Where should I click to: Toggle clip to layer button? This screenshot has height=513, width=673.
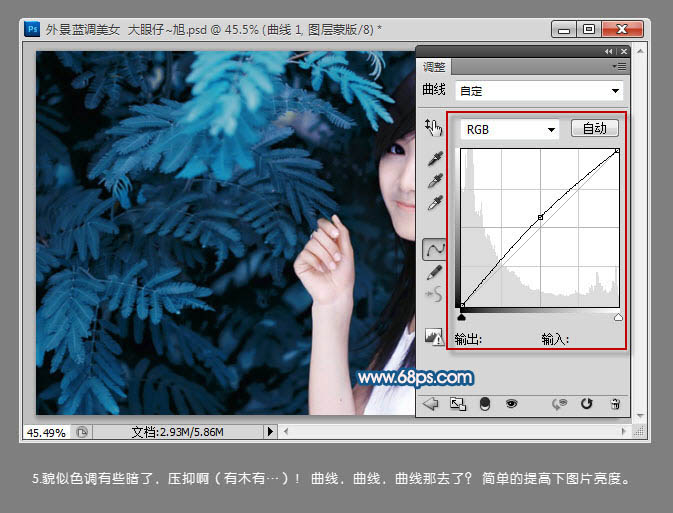[x=485, y=404]
